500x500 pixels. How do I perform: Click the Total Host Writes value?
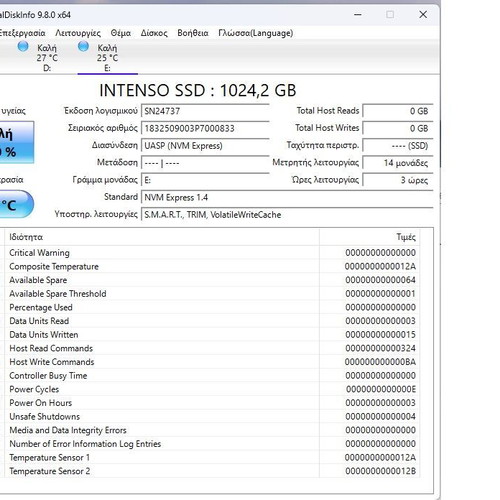[398, 128]
